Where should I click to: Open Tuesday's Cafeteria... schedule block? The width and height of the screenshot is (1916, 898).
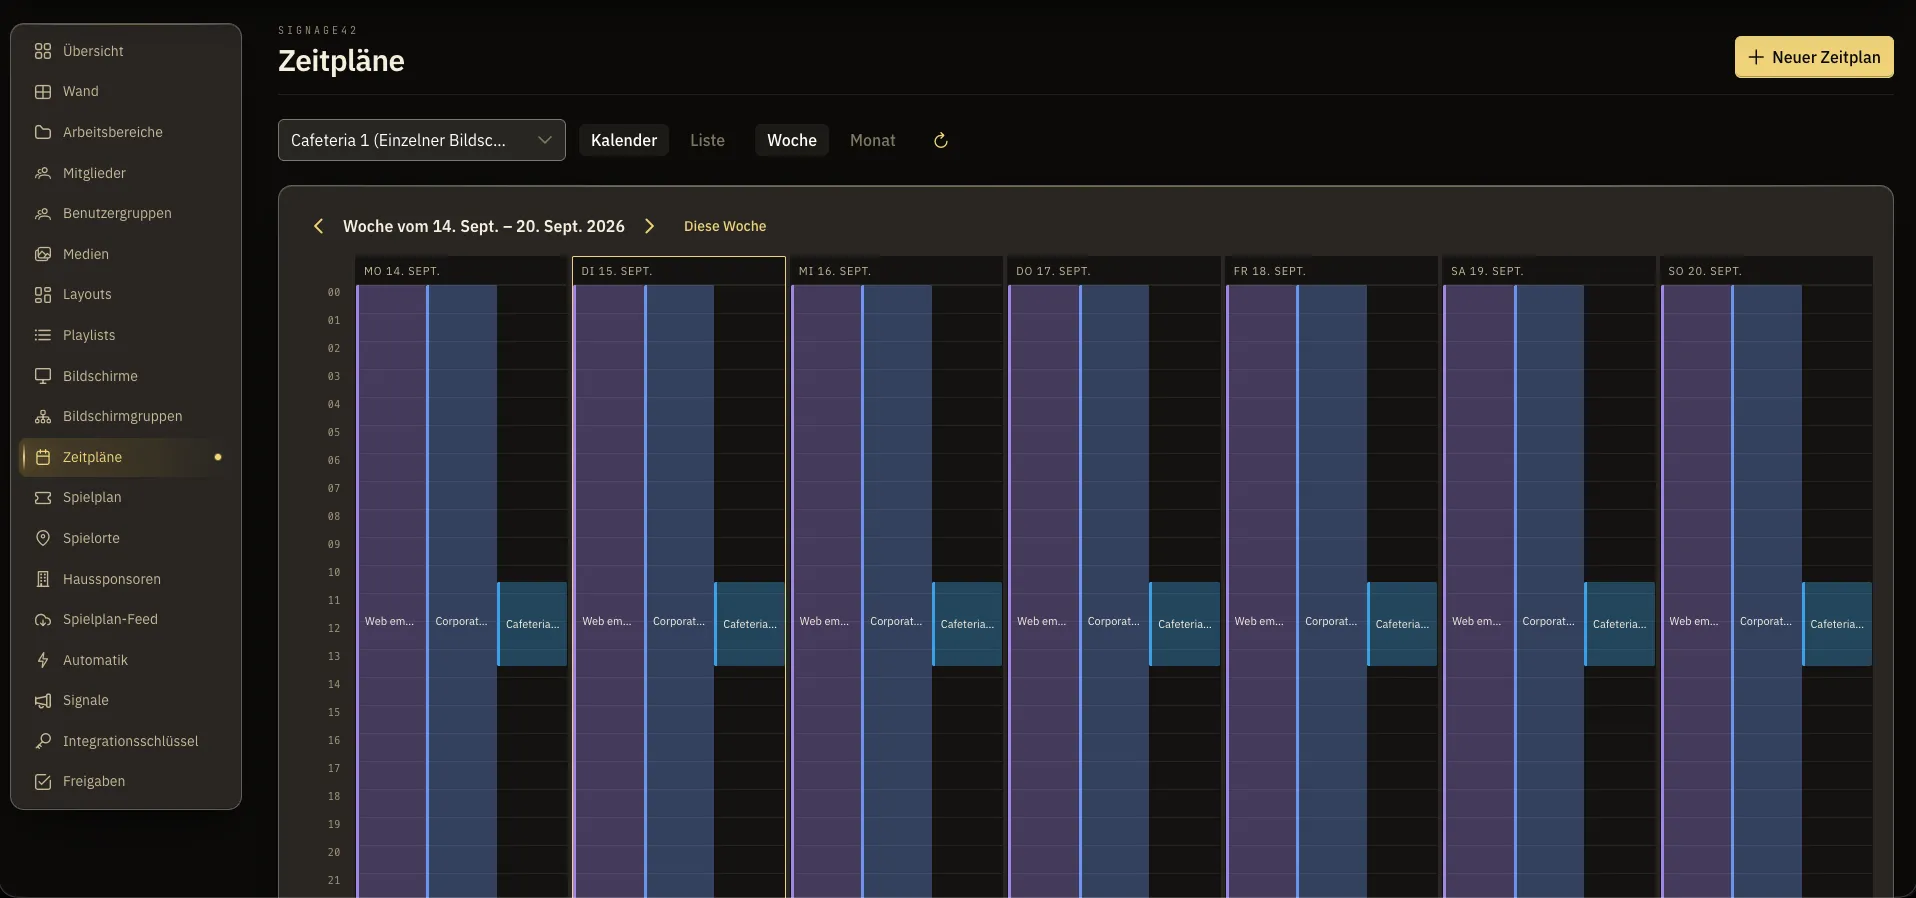(x=750, y=624)
